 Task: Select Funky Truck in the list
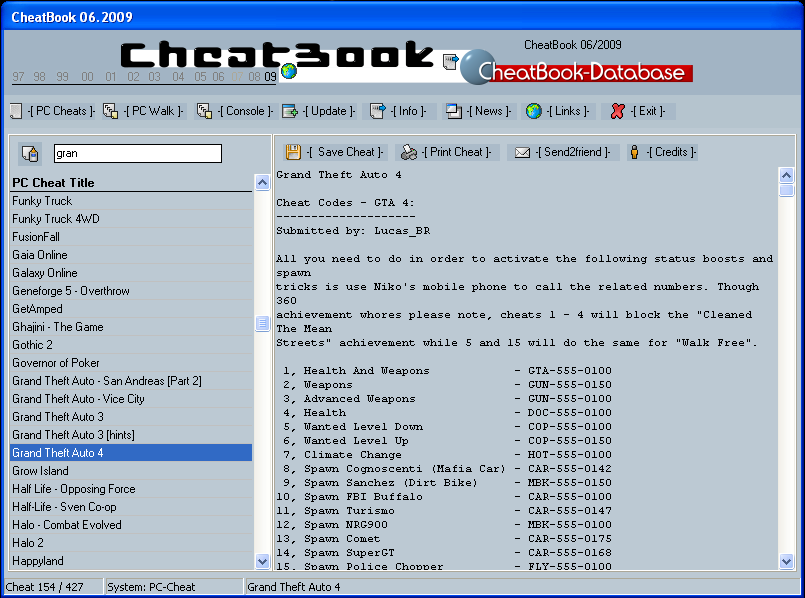point(131,201)
